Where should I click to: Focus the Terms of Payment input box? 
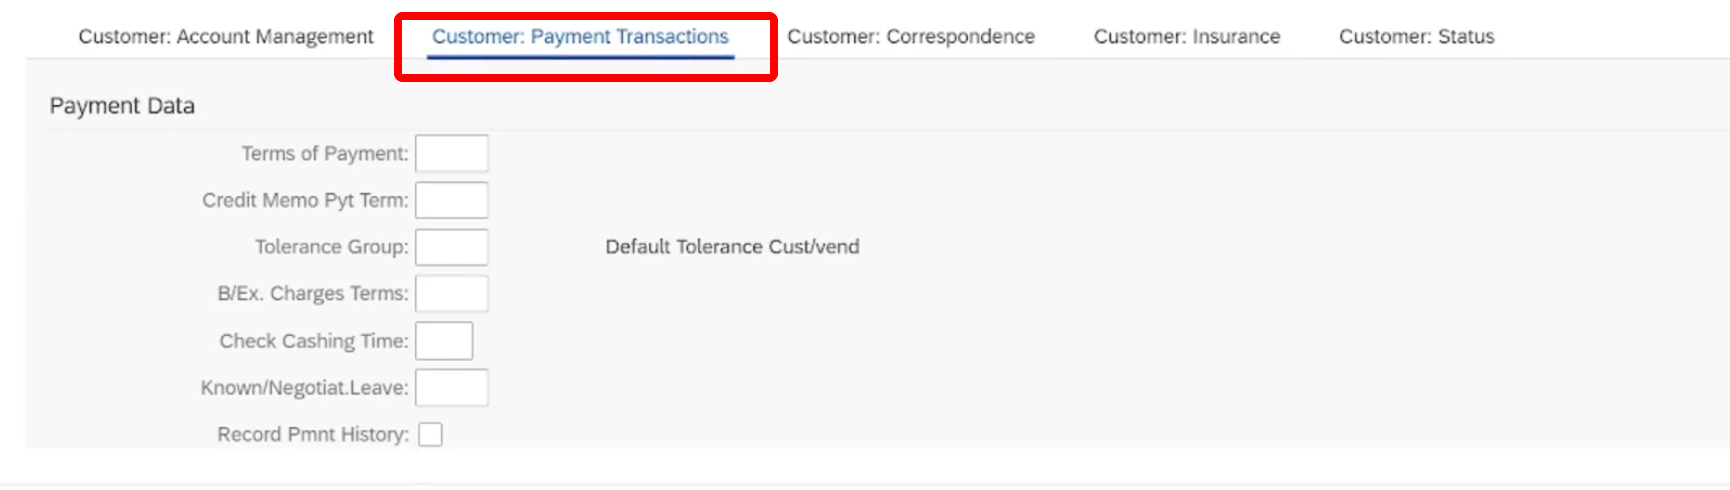452,154
